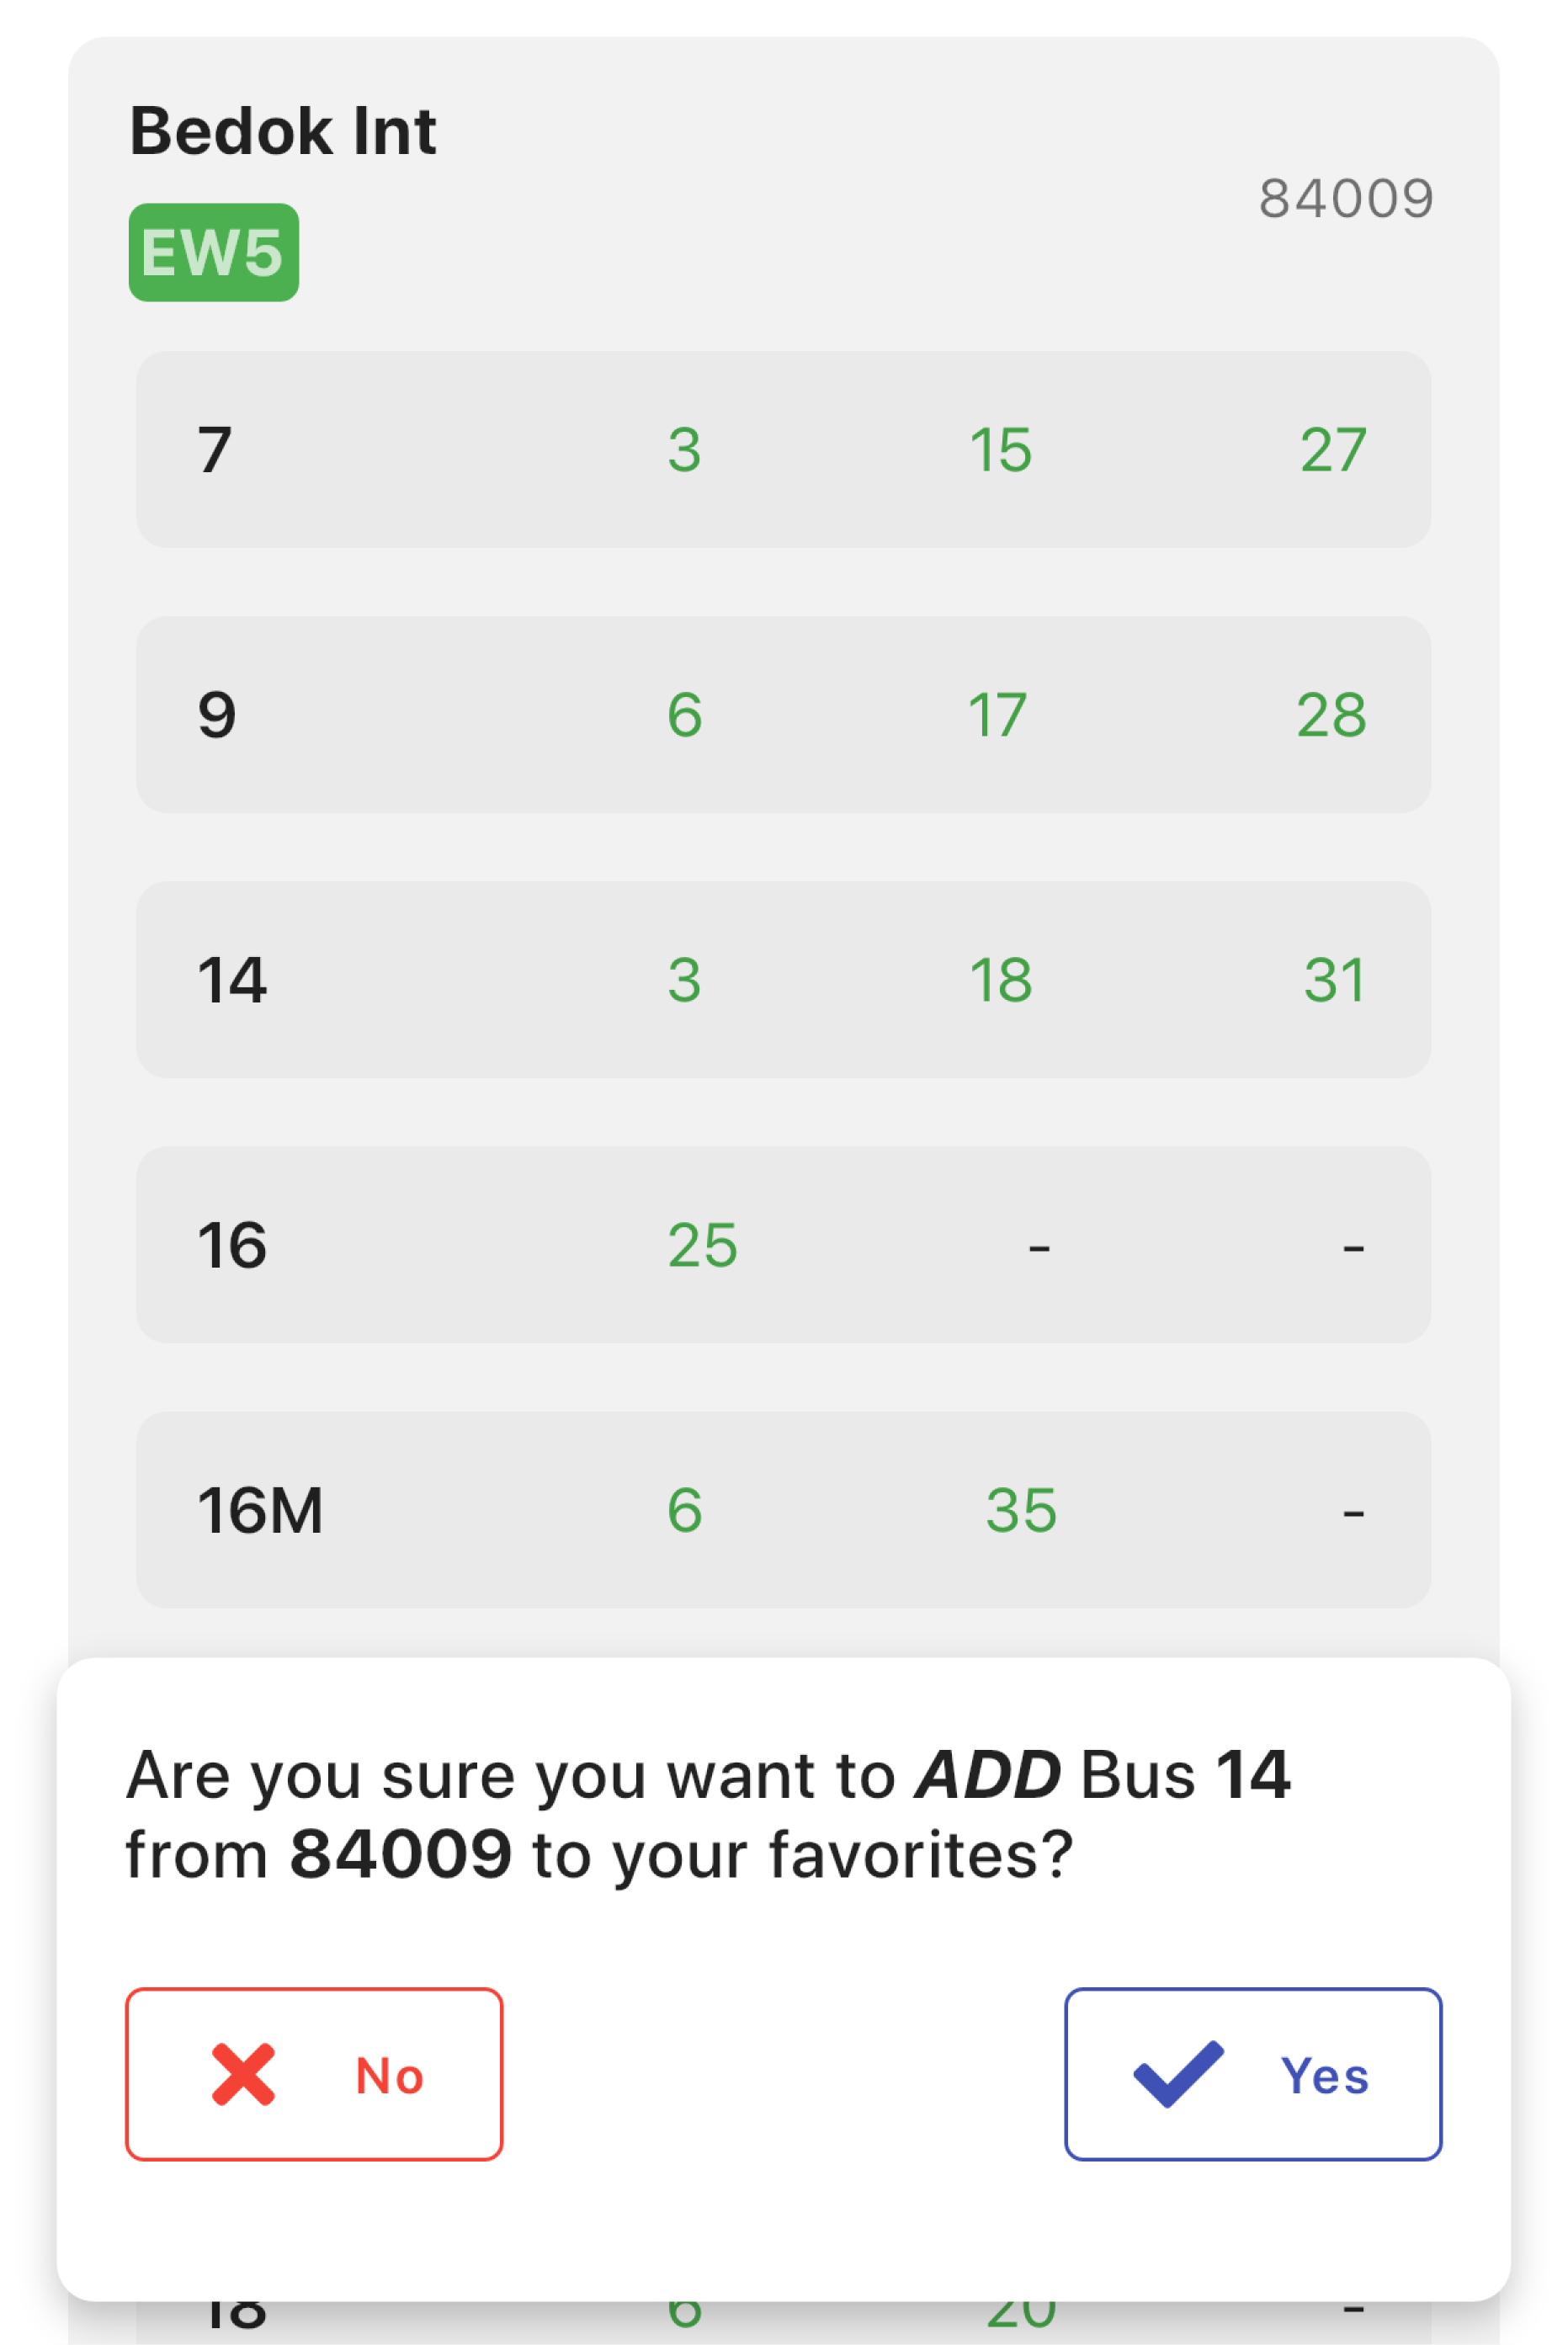Image resolution: width=1568 pixels, height=2345 pixels.
Task: Tap Bus 9 second arrival time 17
Action: tap(998, 715)
